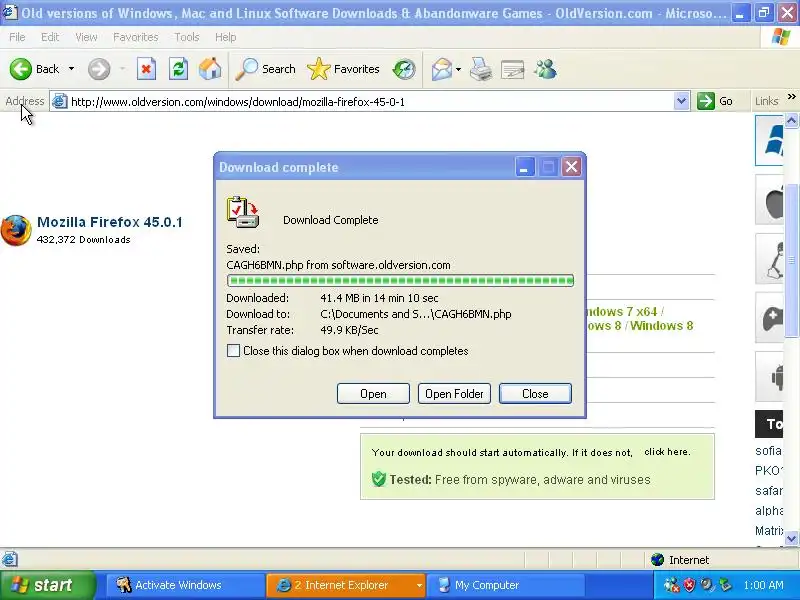Screen dimensions: 800x600
Task: Select the Linux penguin sidebar icon
Action: [769, 259]
